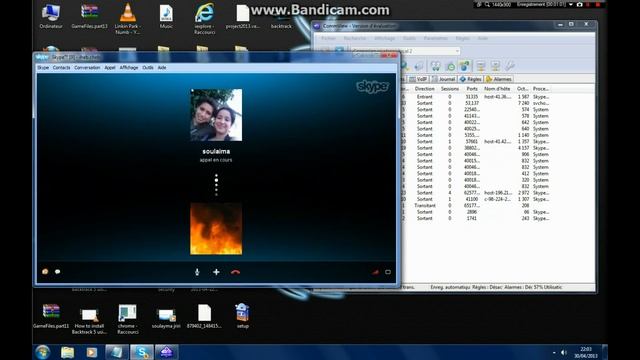This screenshot has width=640, height=360.
Task: Sort by the Nom d'hôte column header
Action: click(x=497, y=89)
